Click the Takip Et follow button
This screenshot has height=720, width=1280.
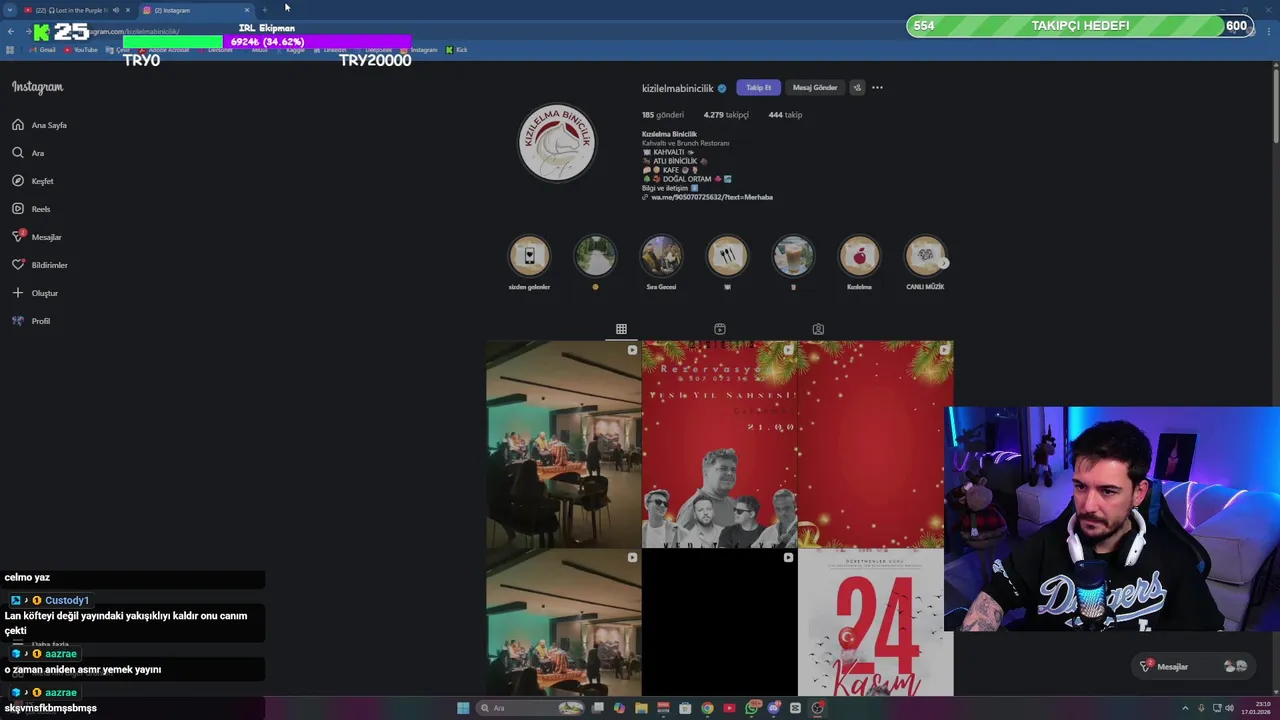point(758,88)
